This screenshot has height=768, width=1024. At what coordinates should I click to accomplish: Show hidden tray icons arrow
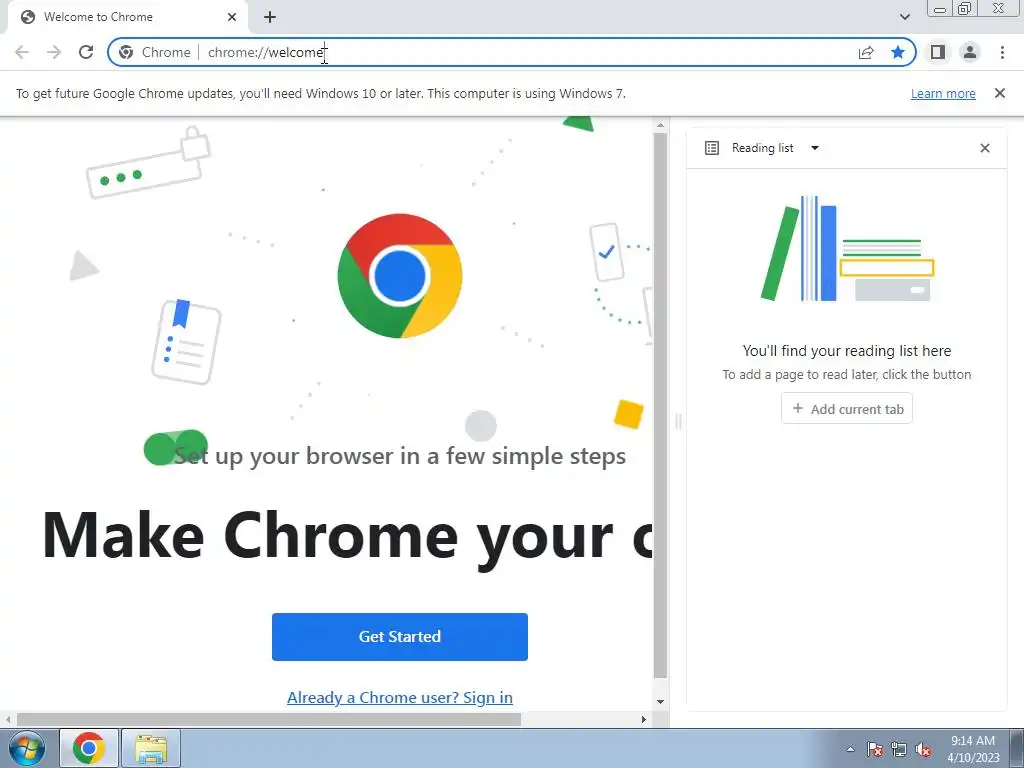pos(850,749)
